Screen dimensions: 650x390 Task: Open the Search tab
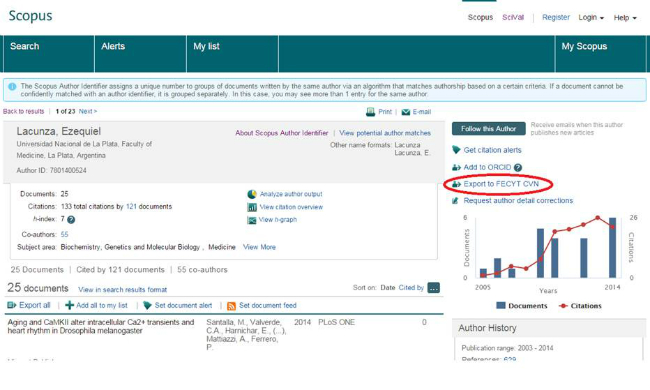click(x=49, y=54)
